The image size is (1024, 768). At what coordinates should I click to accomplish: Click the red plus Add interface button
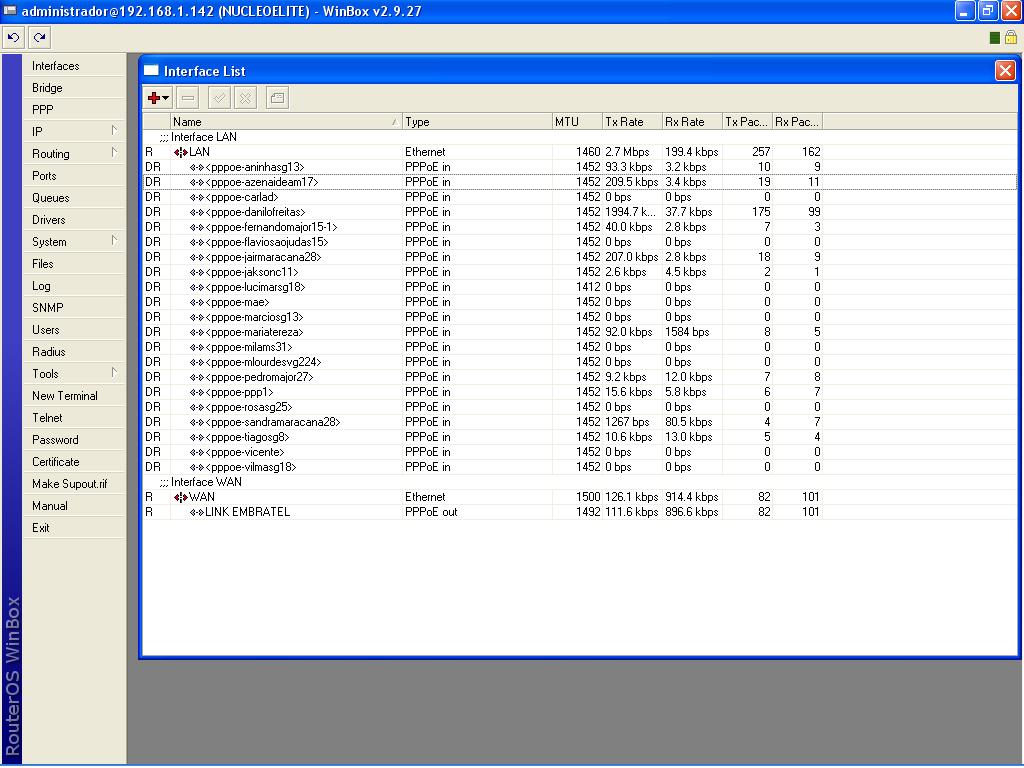[157, 98]
